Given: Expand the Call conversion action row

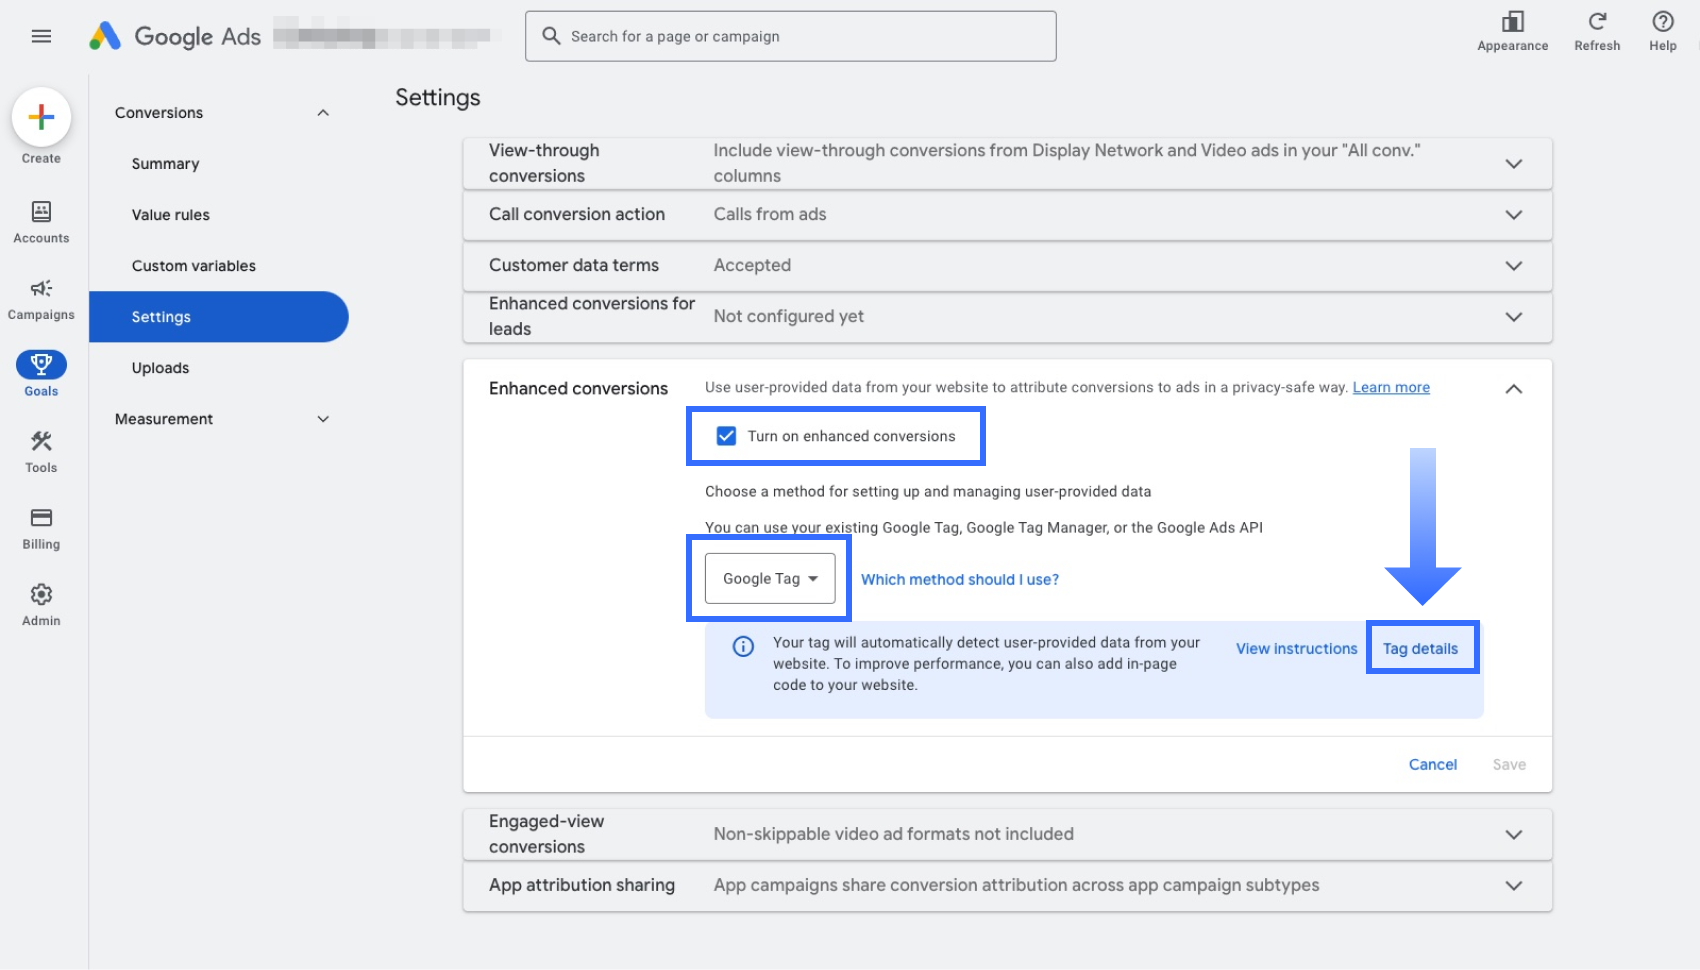Looking at the screenshot, I should pyautogui.click(x=1514, y=215).
